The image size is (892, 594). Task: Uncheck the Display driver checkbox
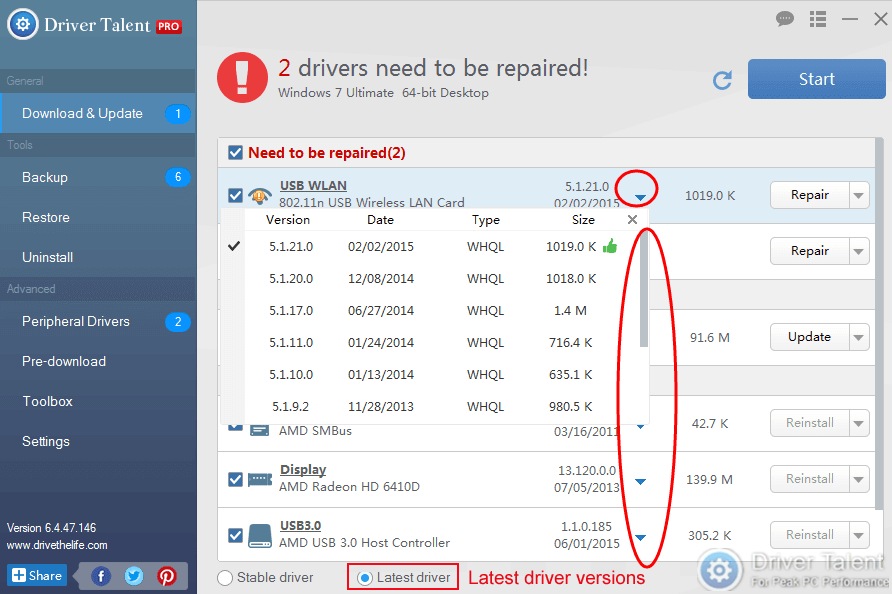(235, 479)
